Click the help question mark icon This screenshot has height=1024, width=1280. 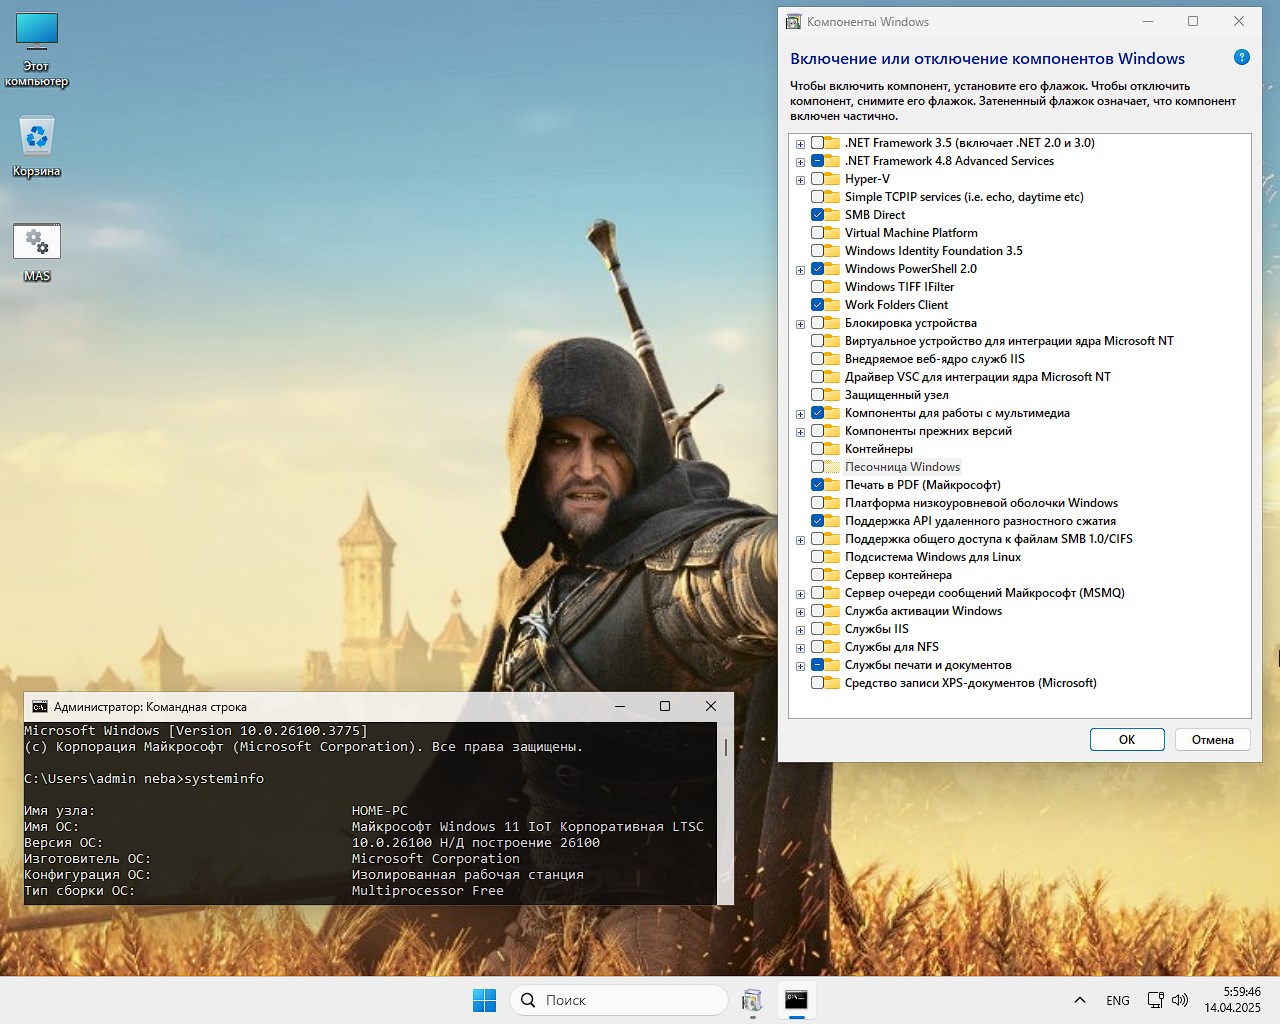point(1242,58)
